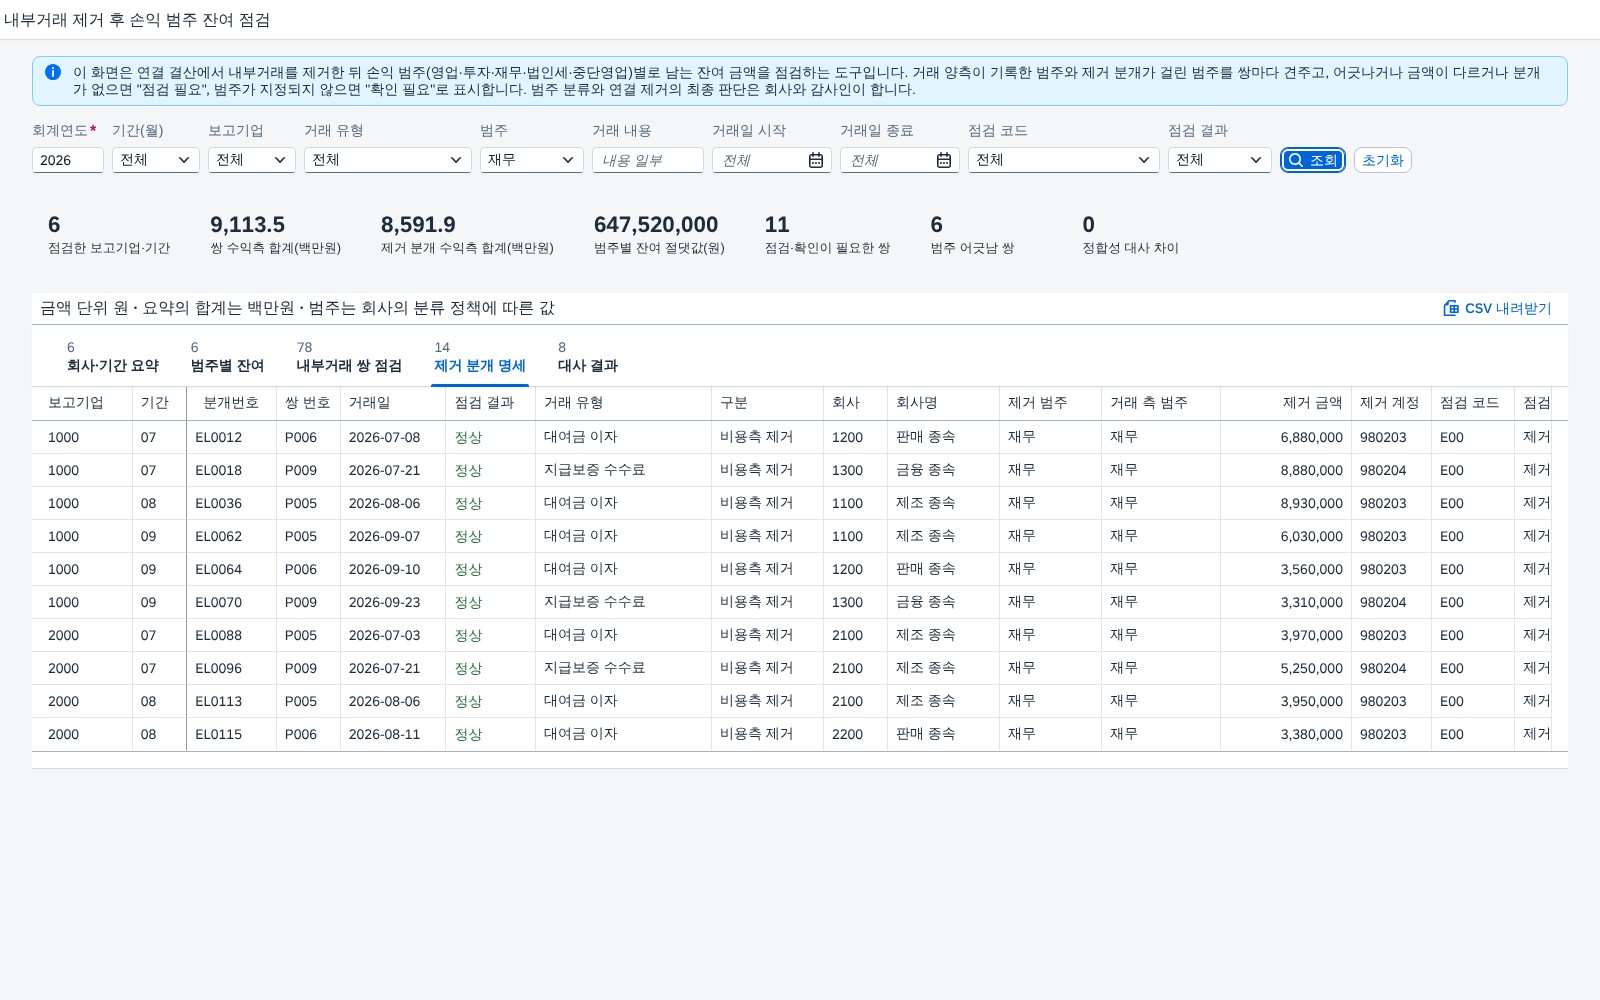Sort by the 분개번호 column header
The image size is (1600, 1000).
coord(231,402)
